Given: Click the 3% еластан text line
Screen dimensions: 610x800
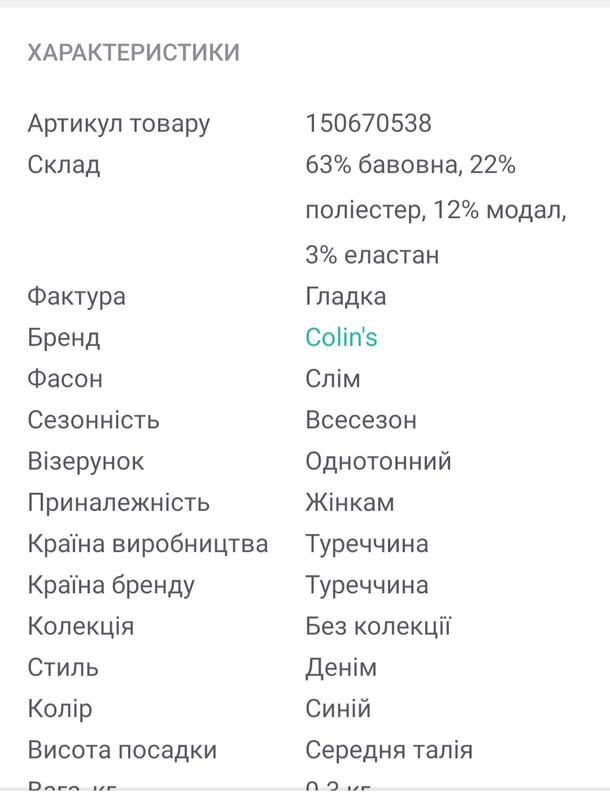Looking at the screenshot, I should 372,255.
